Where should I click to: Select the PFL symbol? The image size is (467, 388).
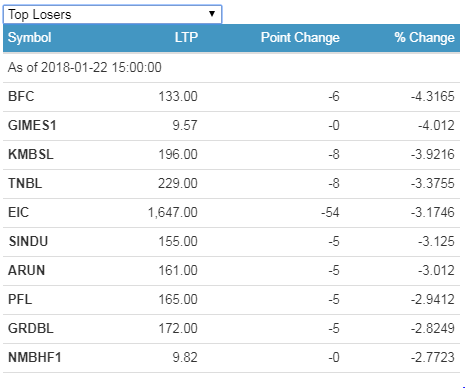tap(20, 299)
